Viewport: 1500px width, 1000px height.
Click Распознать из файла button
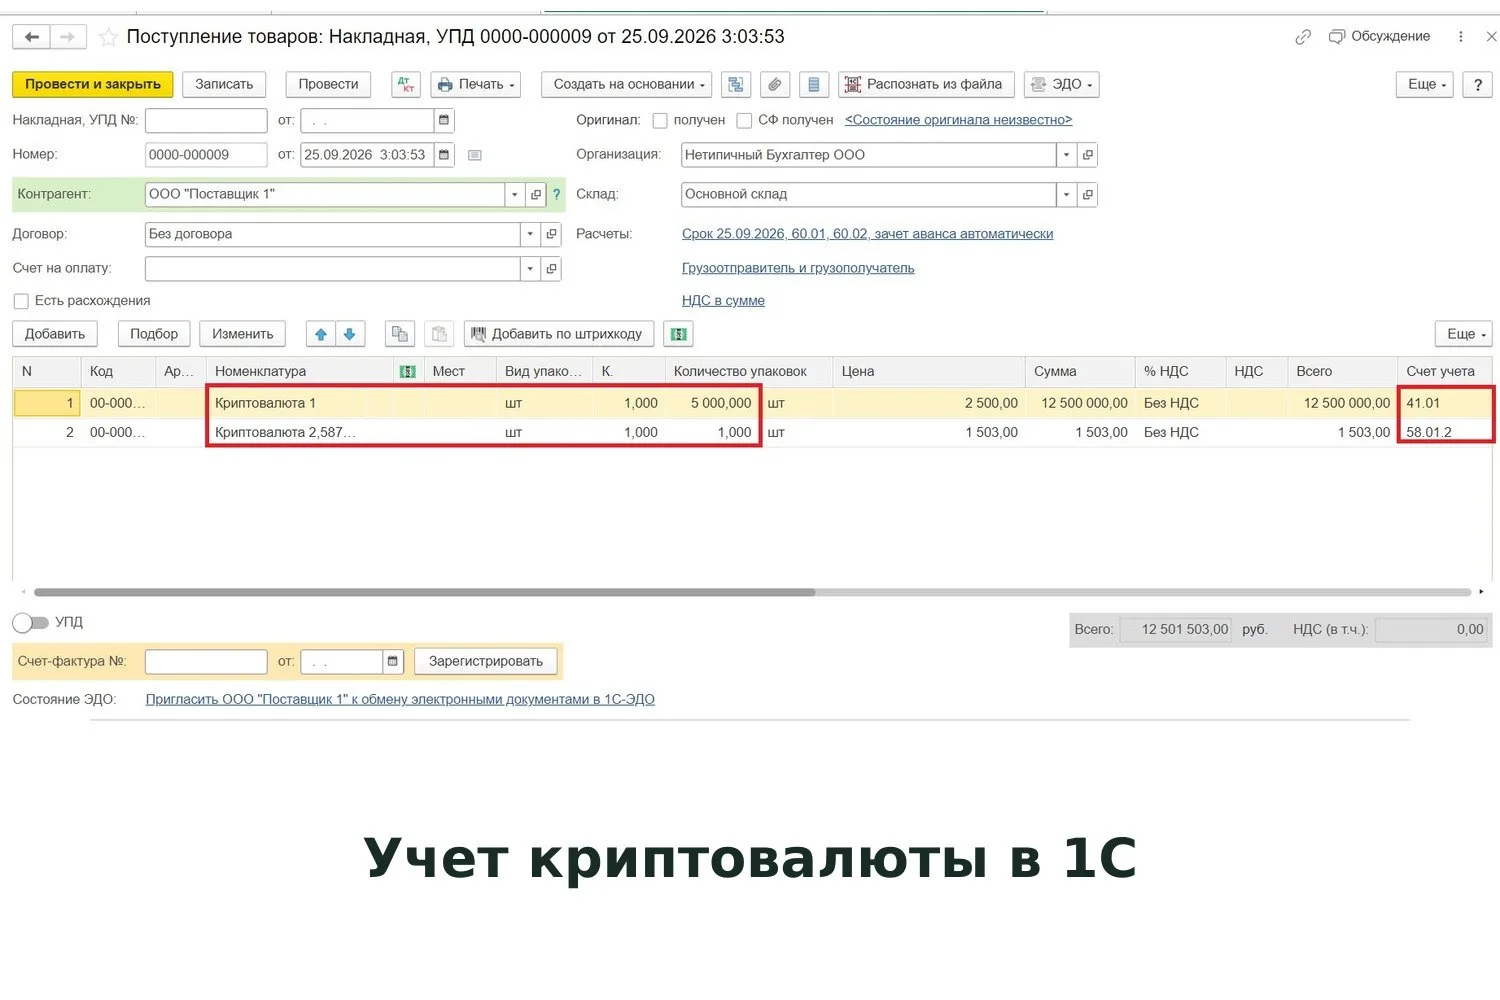(x=926, y=85)
